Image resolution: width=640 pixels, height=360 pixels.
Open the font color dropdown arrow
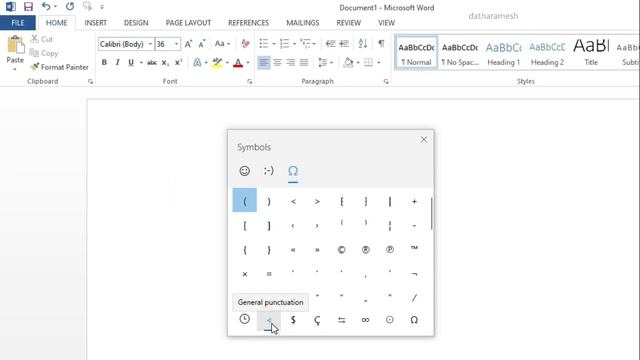pyautogui.click(x=248, y=63)
